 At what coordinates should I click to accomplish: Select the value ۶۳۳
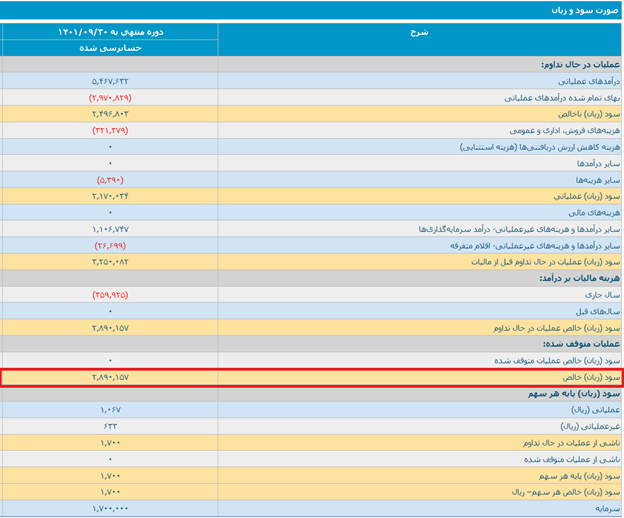click(110, 426)
